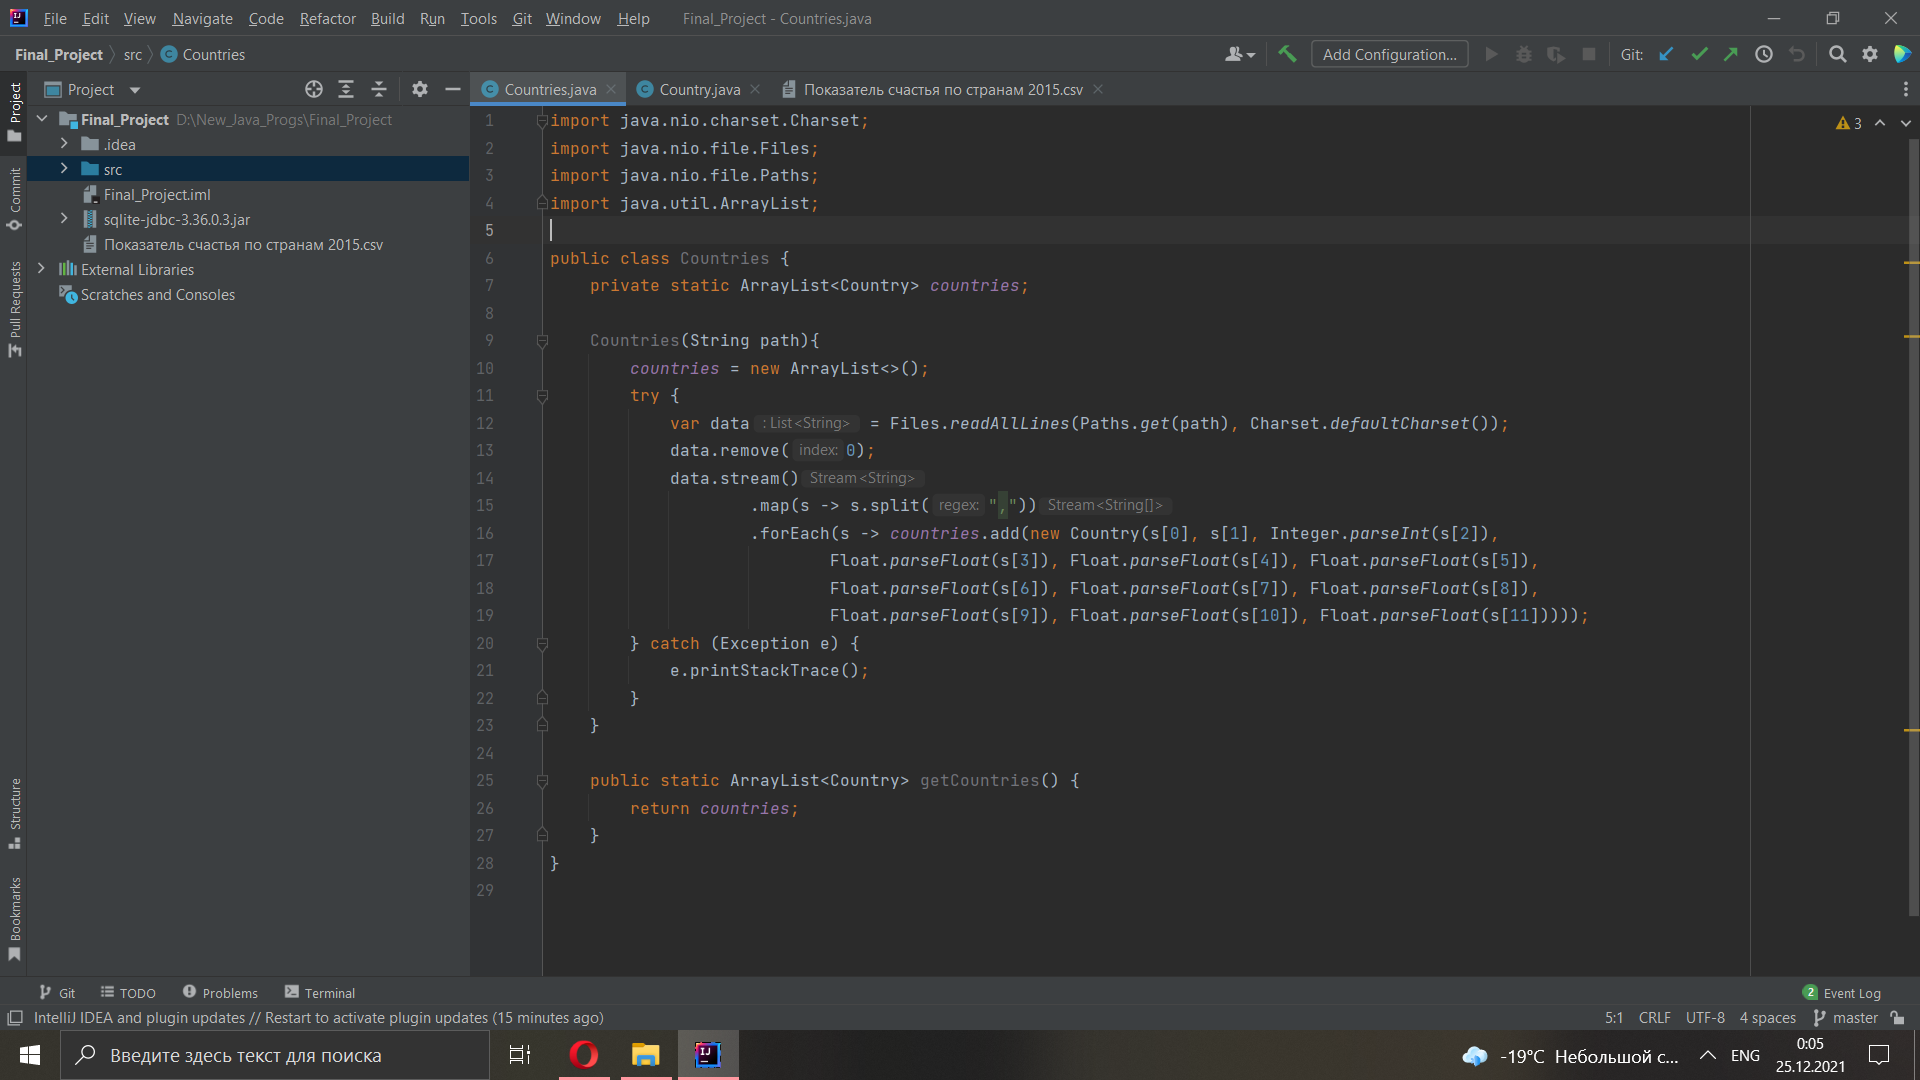Toggle the Bookmarks sidebar tab
The height and width of the screenshot is (1080, 1920).
14,919
